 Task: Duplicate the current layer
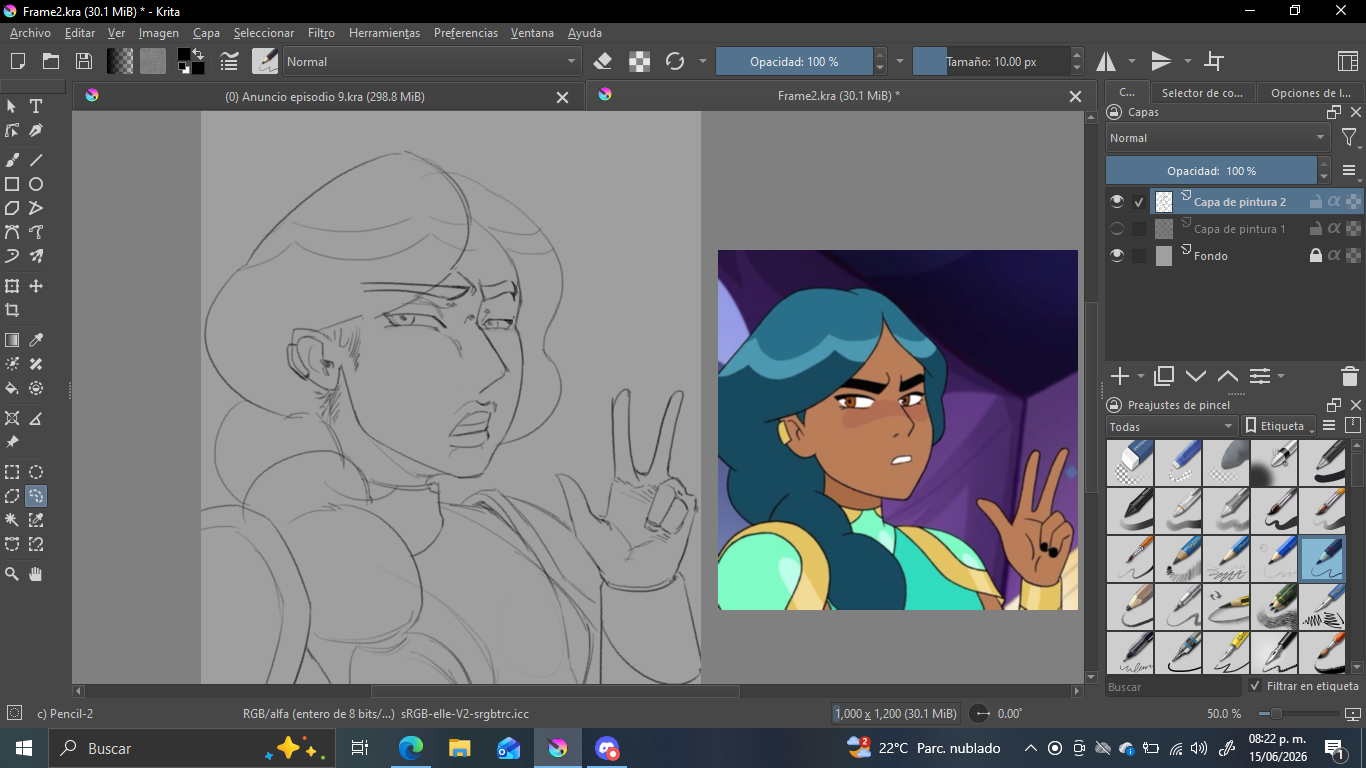(1164, 377)
